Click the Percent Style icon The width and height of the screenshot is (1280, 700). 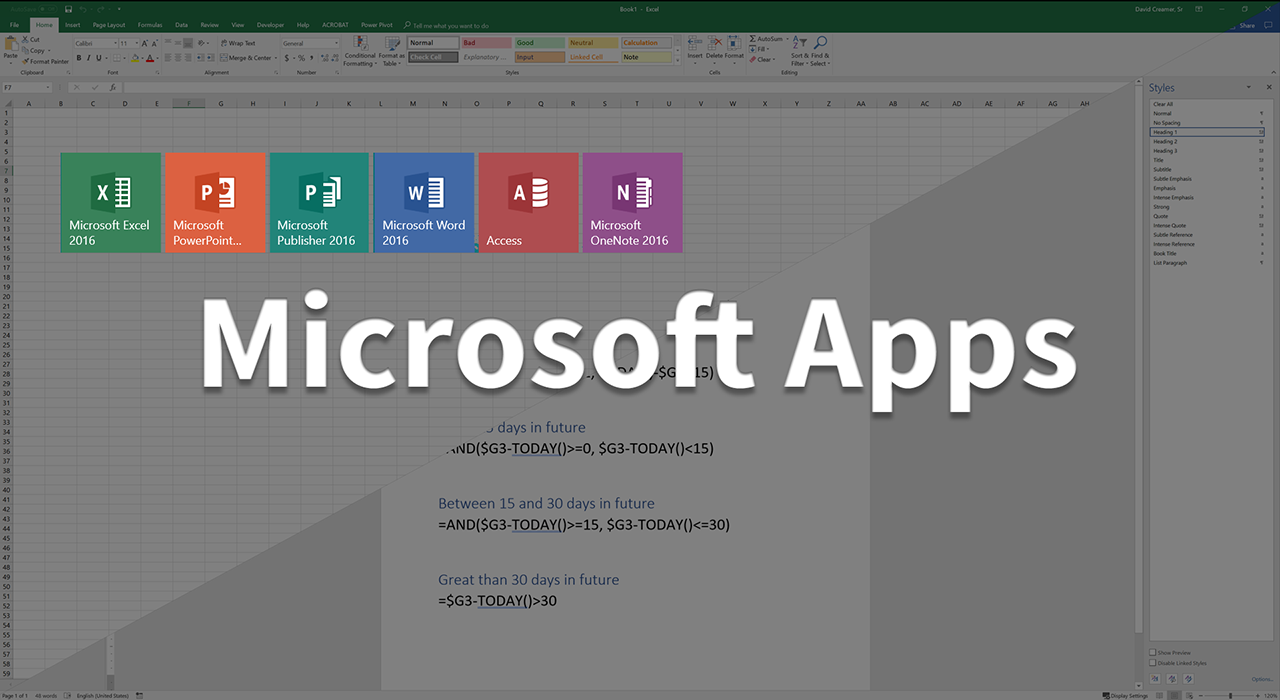coord(301,58)
